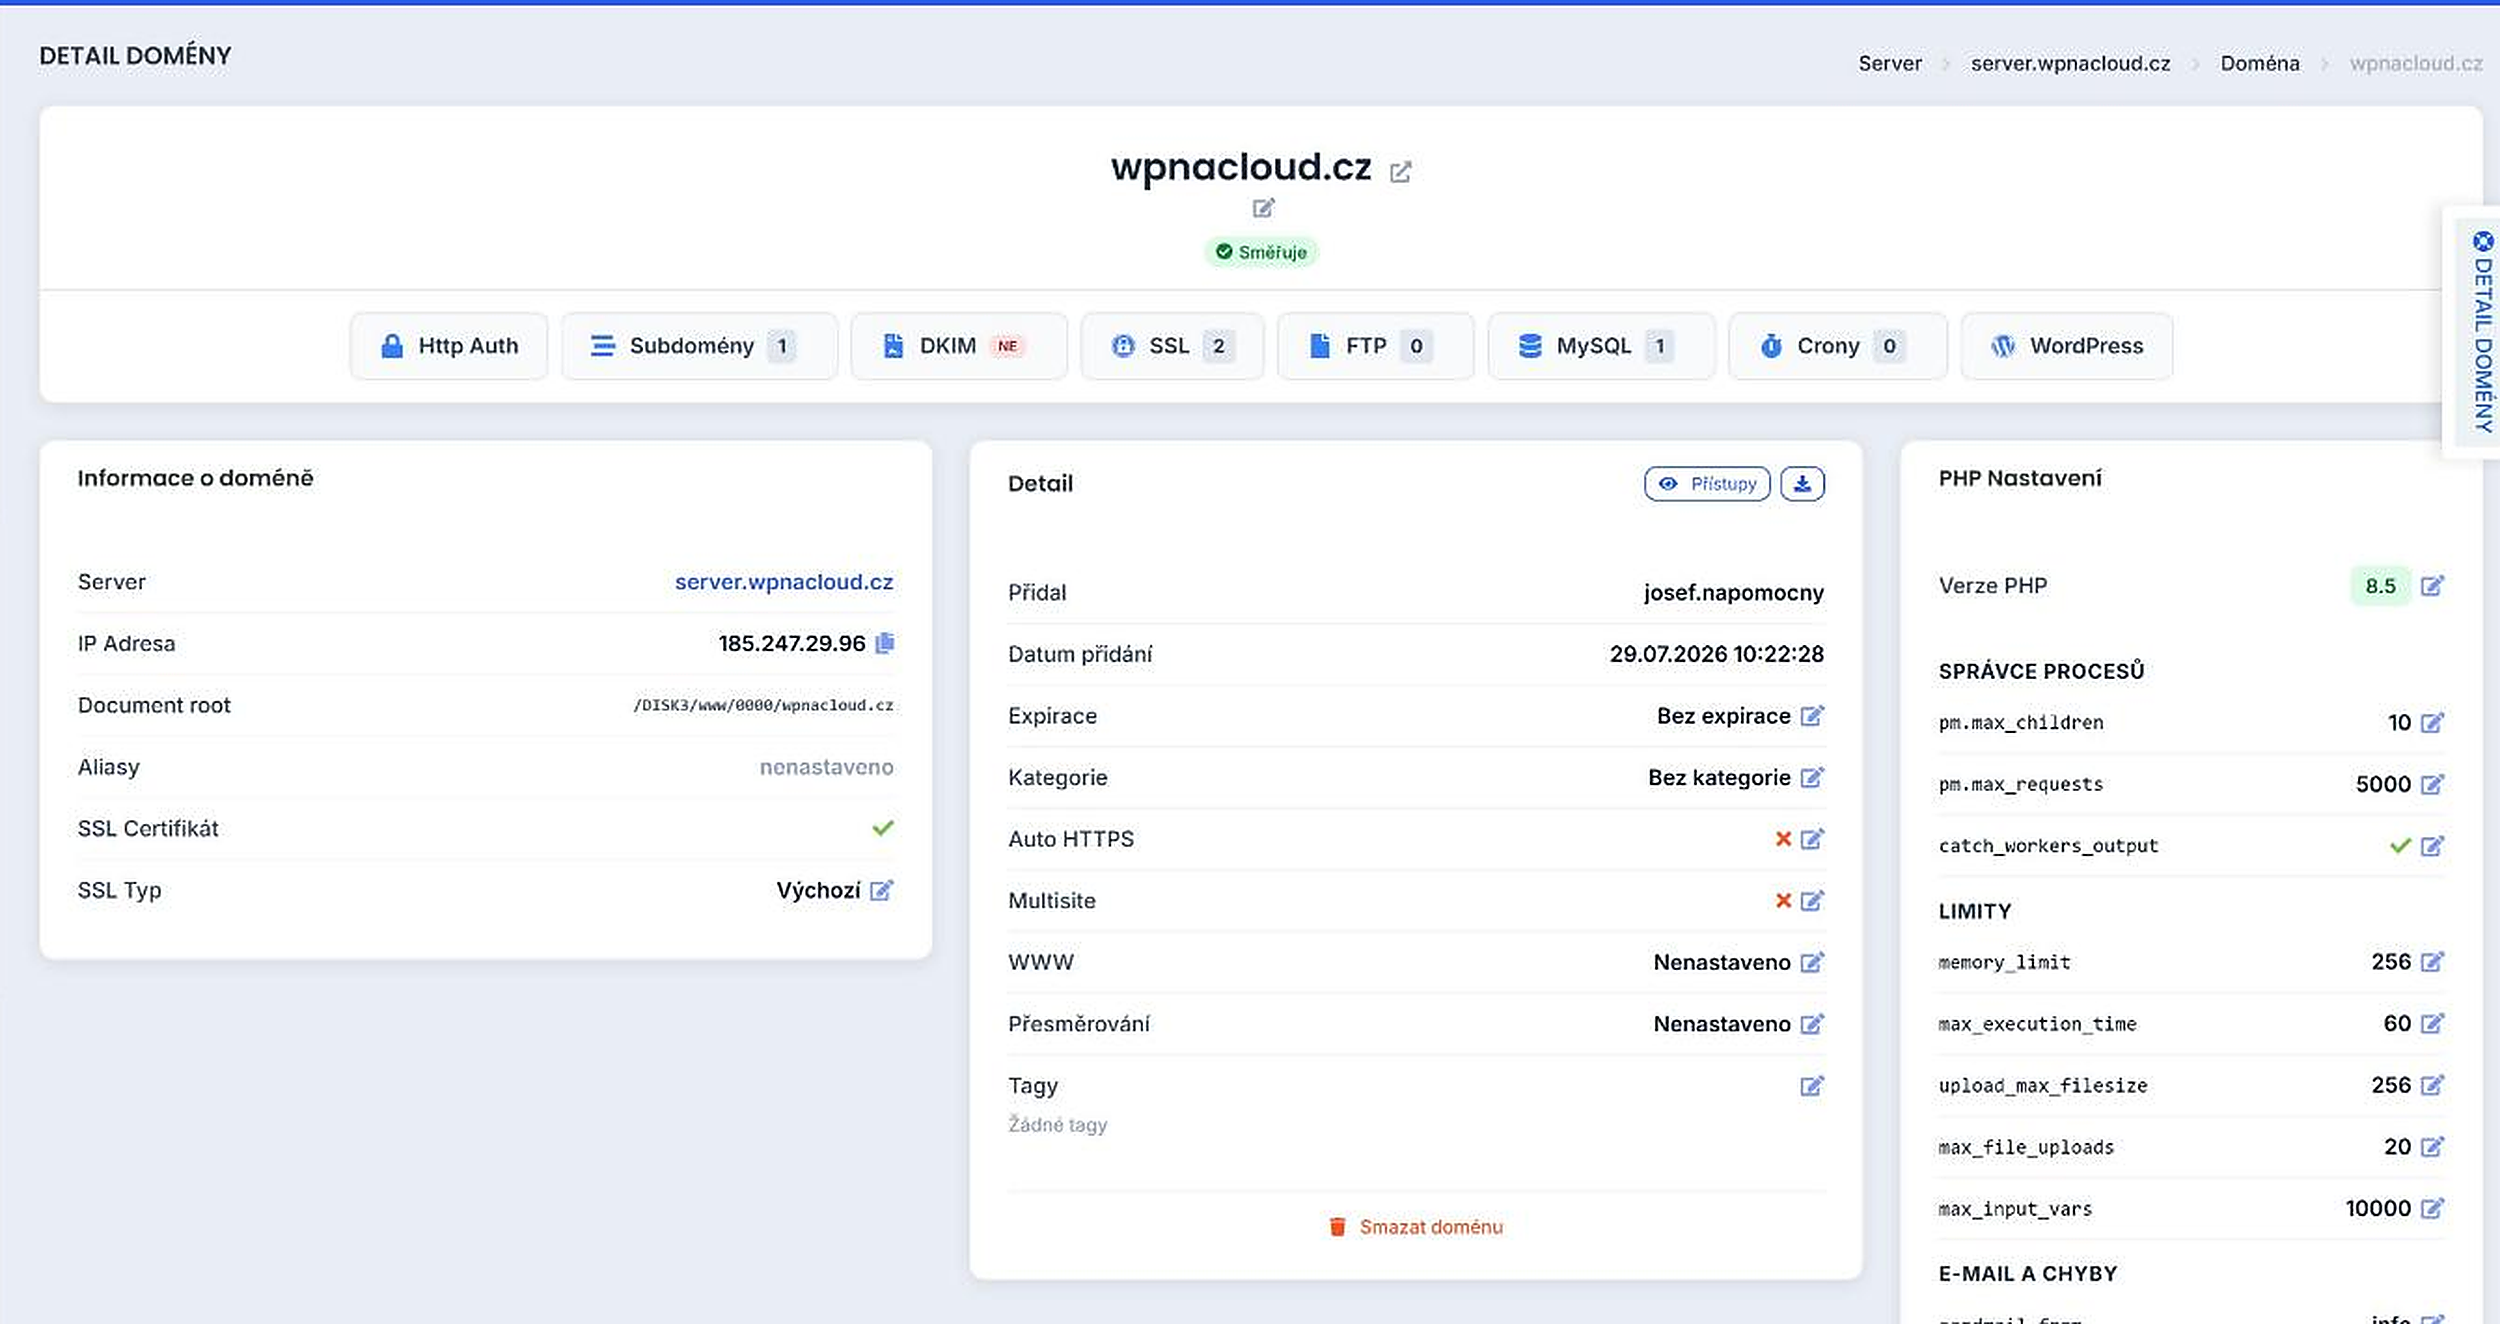Screen dimensions: 2500x1324
Task: Edit upload_max_filesize value
Action: coord(2432,1085)
